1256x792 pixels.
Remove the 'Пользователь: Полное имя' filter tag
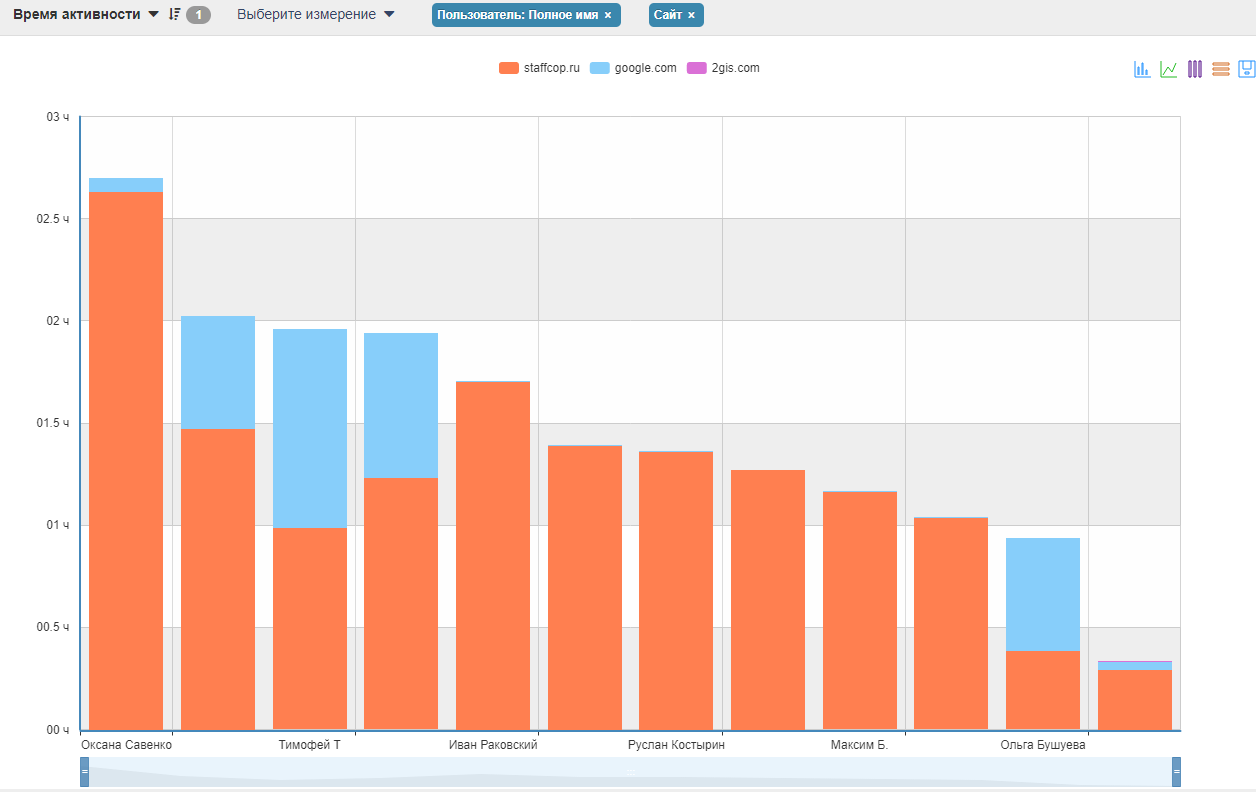[608, 15]
